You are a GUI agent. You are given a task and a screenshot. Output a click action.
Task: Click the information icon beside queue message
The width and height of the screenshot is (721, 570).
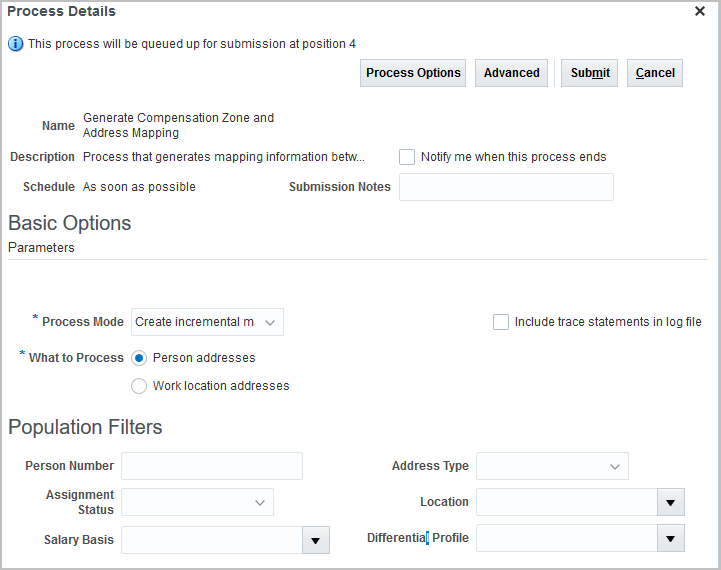(x=16, y=44)
